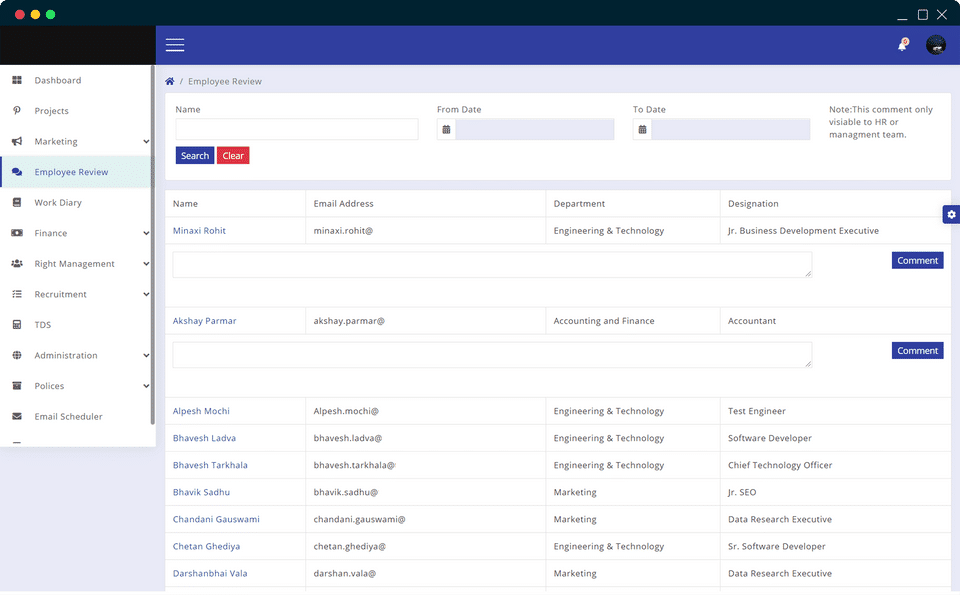Click the Employee Review chat icon
960x595 pixels.
17,172
